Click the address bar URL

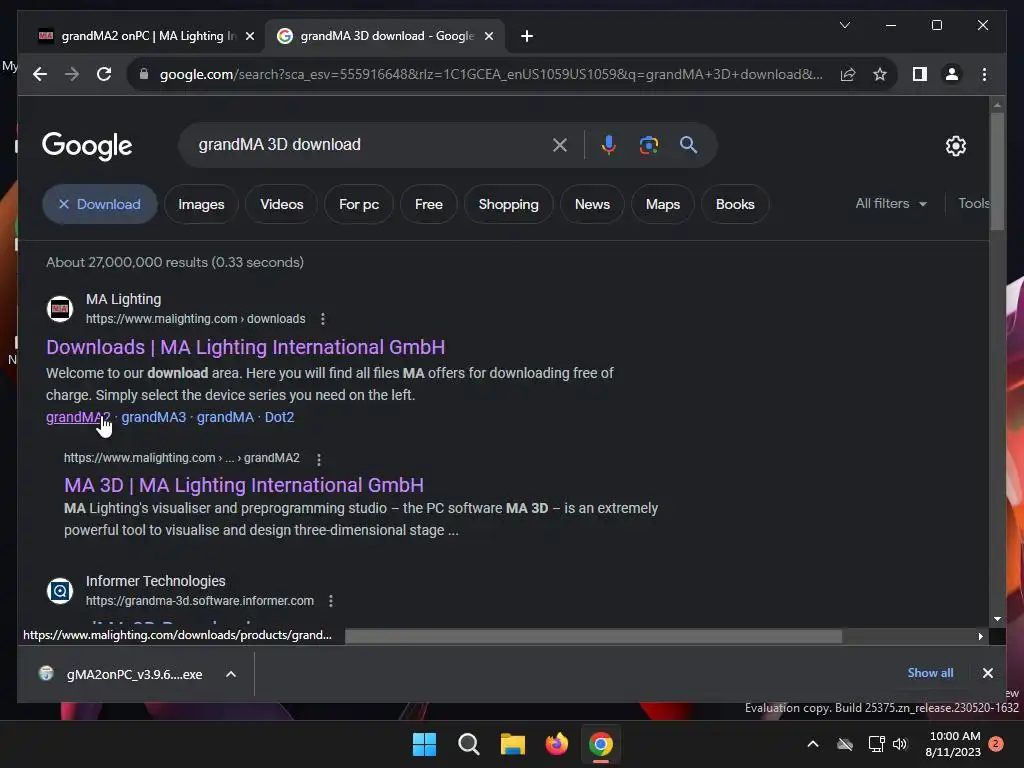[x=491, y=74]
